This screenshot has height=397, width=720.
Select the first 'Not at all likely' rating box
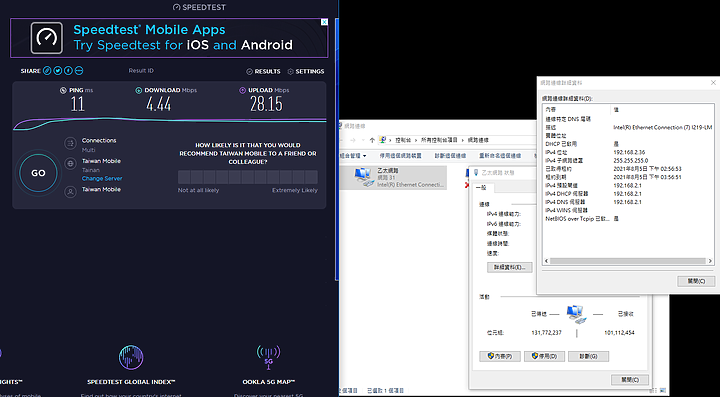(x=184, y=177)
